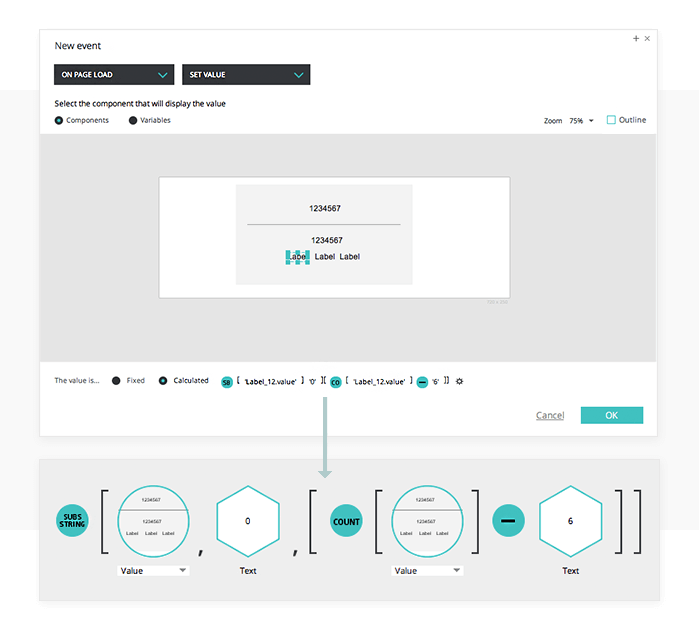Click the SB substring icon in the expression
Screen dimensions: 700x635
coord(227,382)
